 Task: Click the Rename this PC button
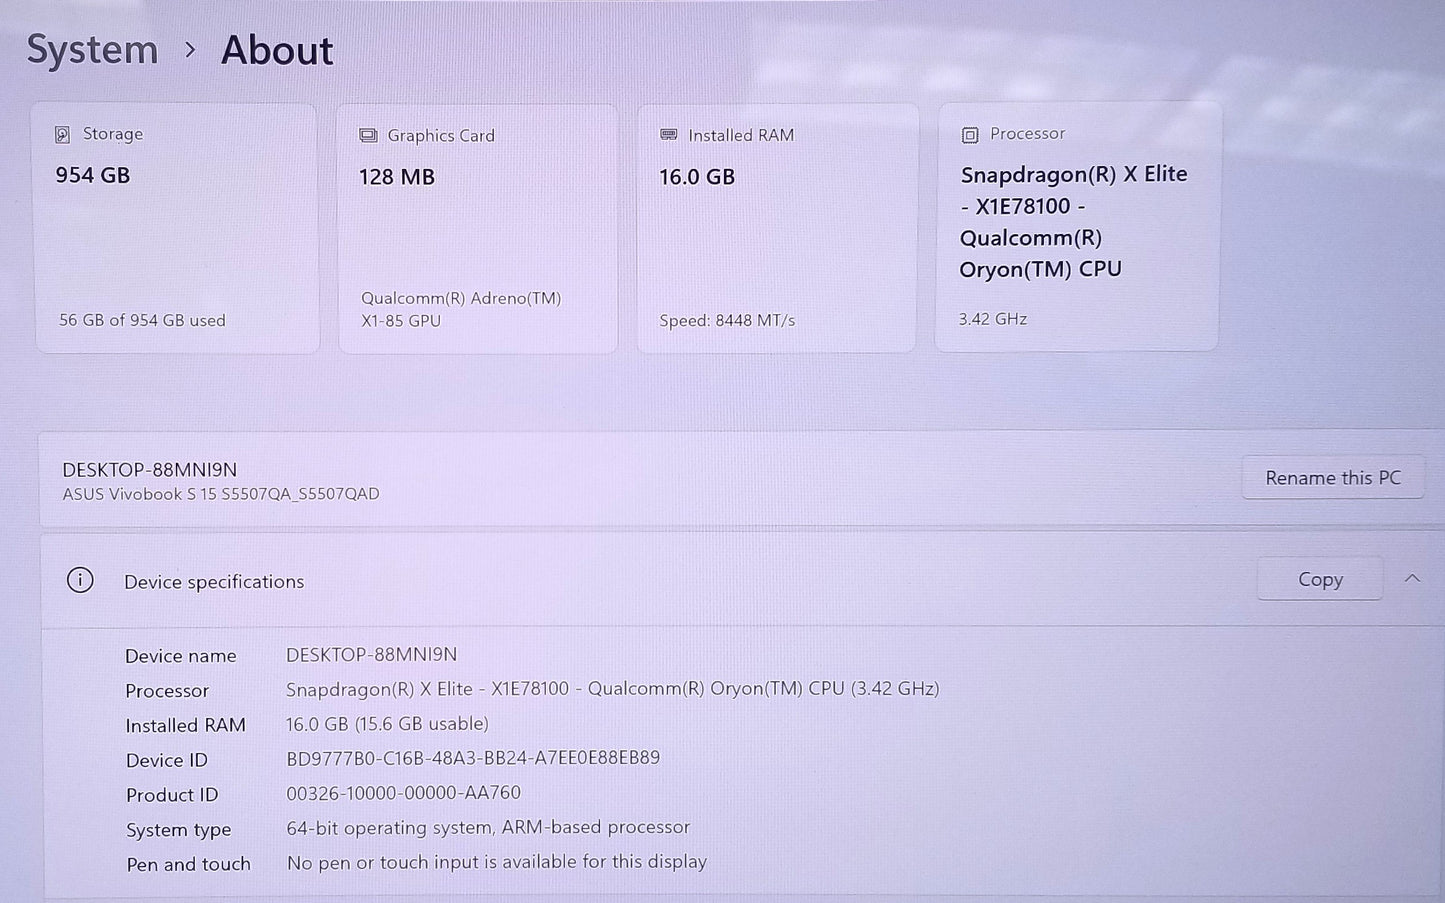[1333, 478]
